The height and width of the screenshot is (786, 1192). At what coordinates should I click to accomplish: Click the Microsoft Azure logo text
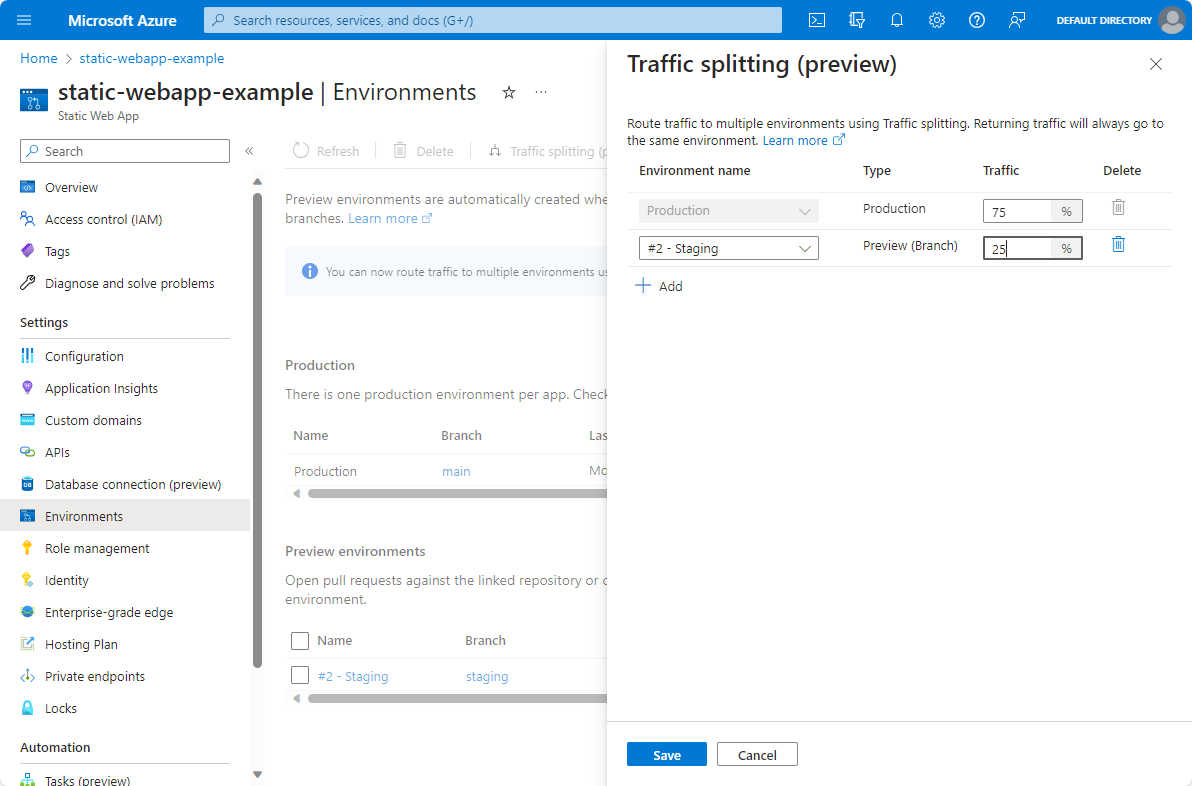122,21
